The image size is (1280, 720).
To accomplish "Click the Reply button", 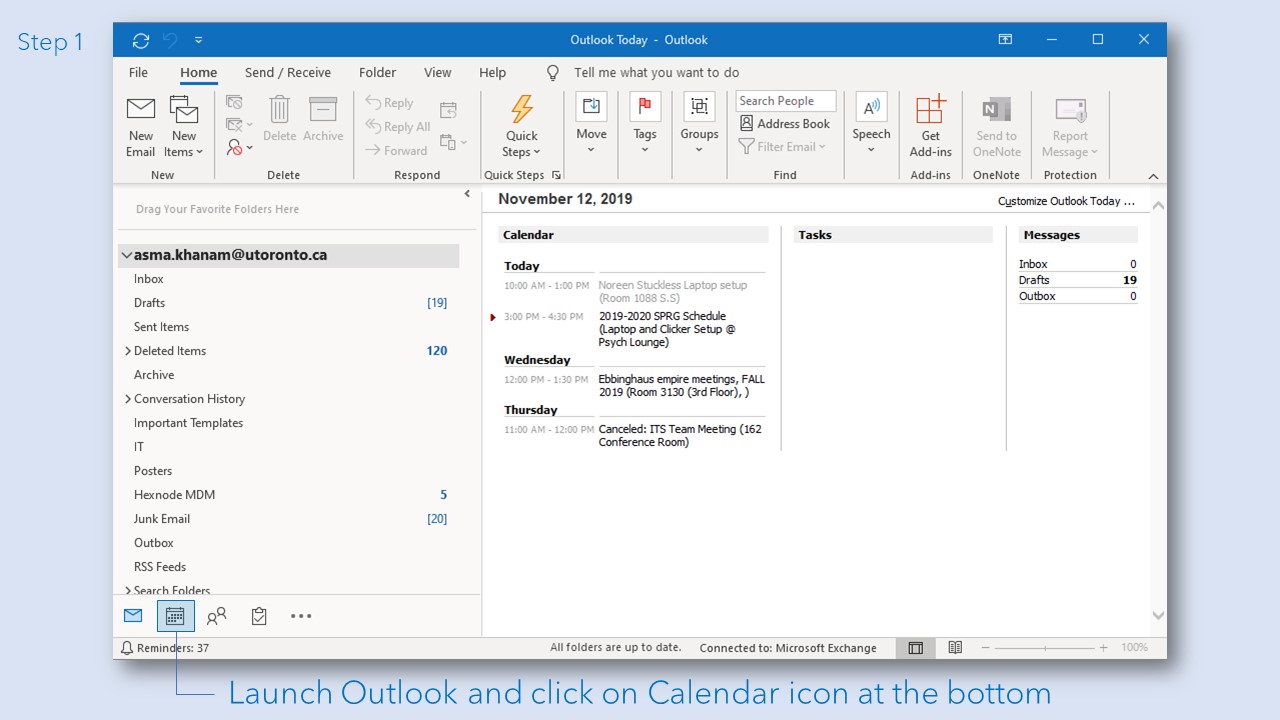I will point(389,103).
